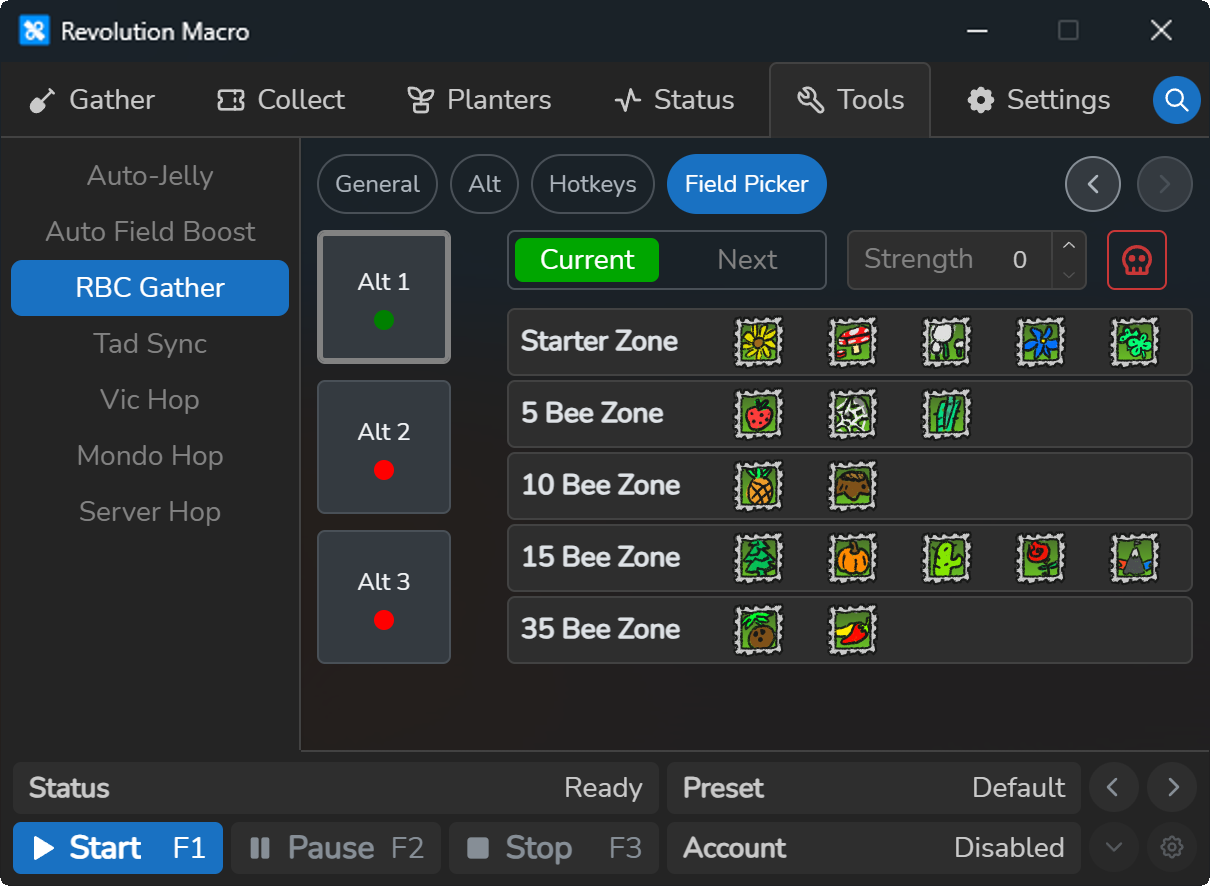Screen dimensions: 1210x886
Task: Open Auto Field Boost in the sidebar
Action: click(x=150, y=232)
